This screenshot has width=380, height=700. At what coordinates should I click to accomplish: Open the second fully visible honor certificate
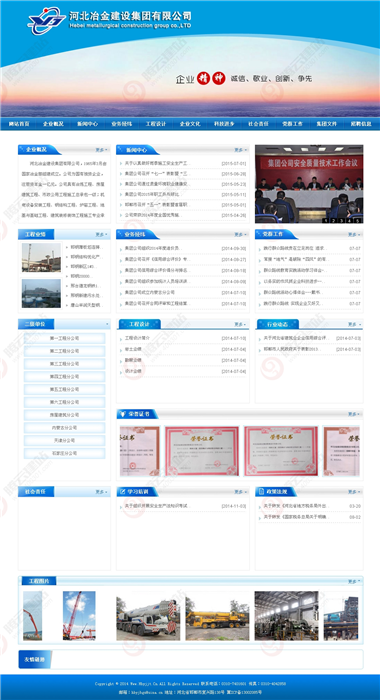click(x=281, y=451)
